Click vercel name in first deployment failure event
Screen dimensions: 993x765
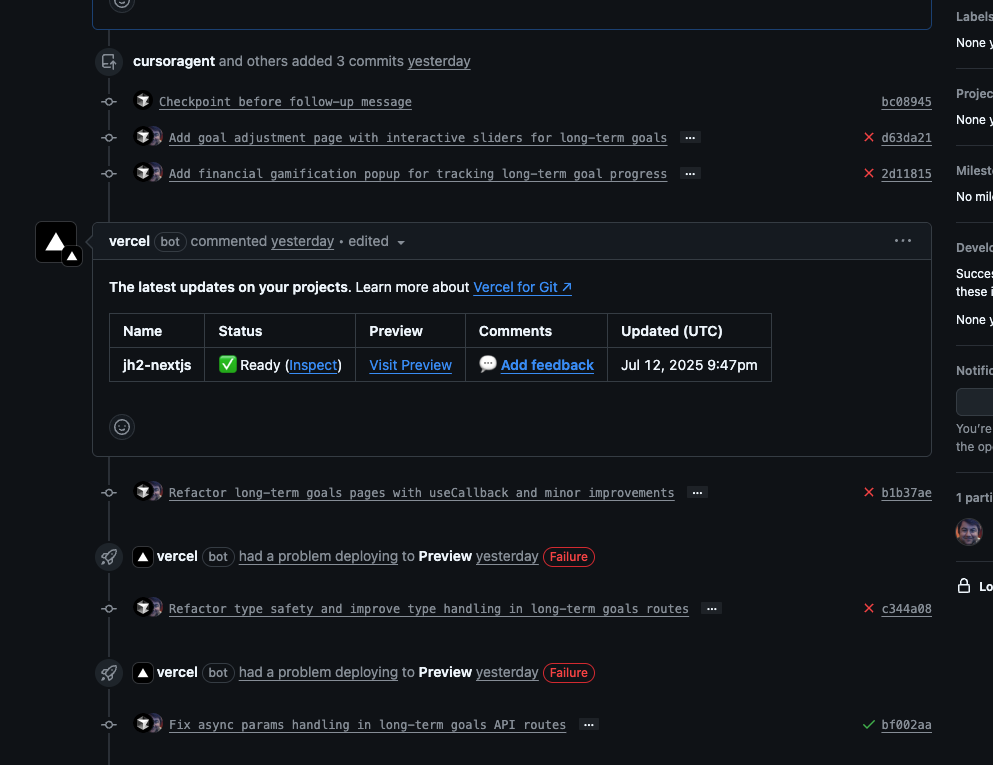pyautogui.click(x=177, y=557)
